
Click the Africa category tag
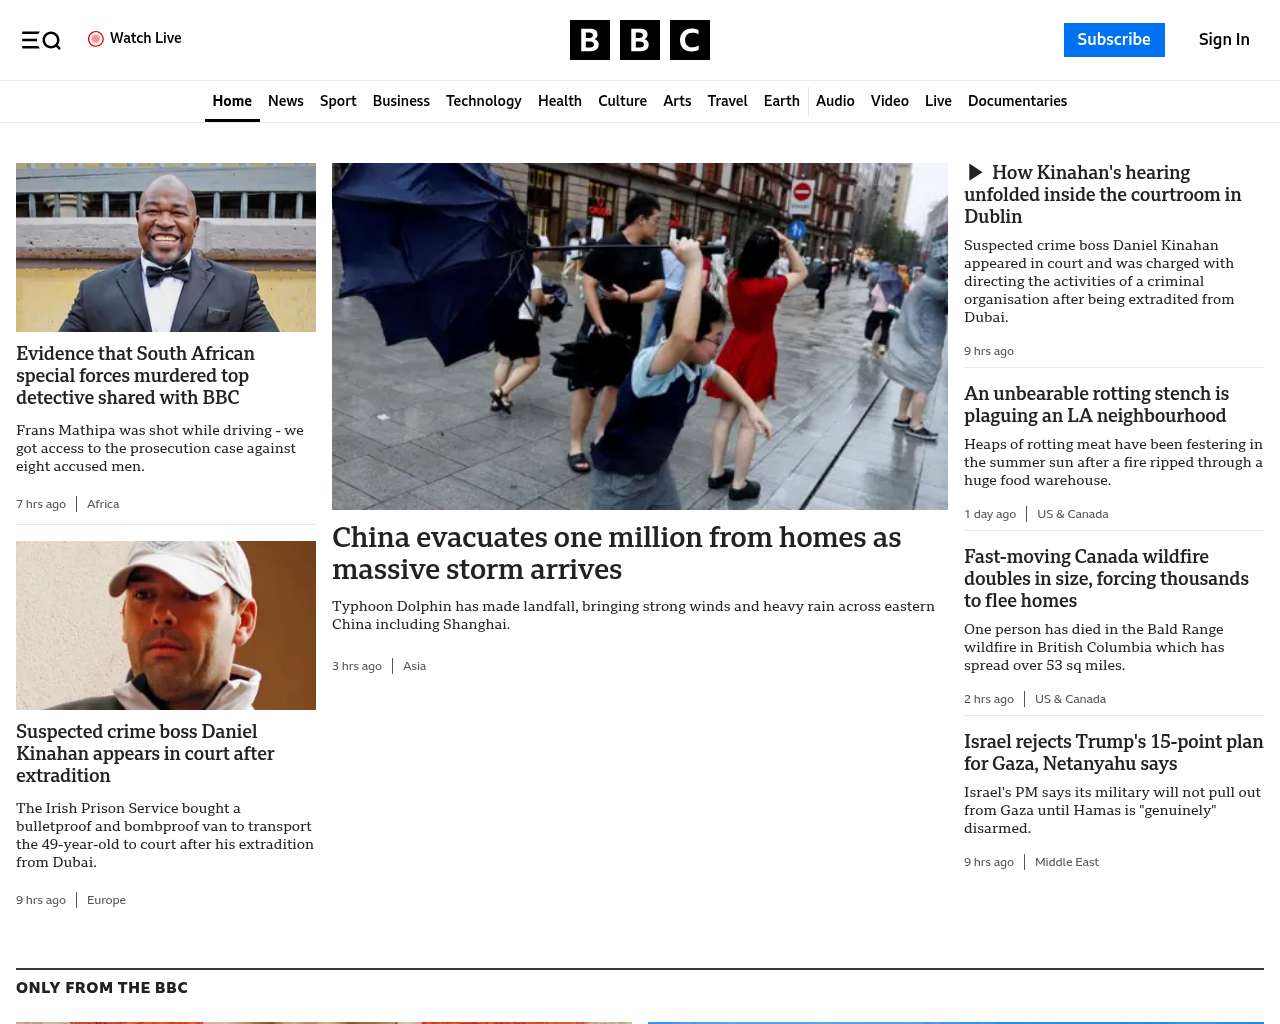(103, 504)
